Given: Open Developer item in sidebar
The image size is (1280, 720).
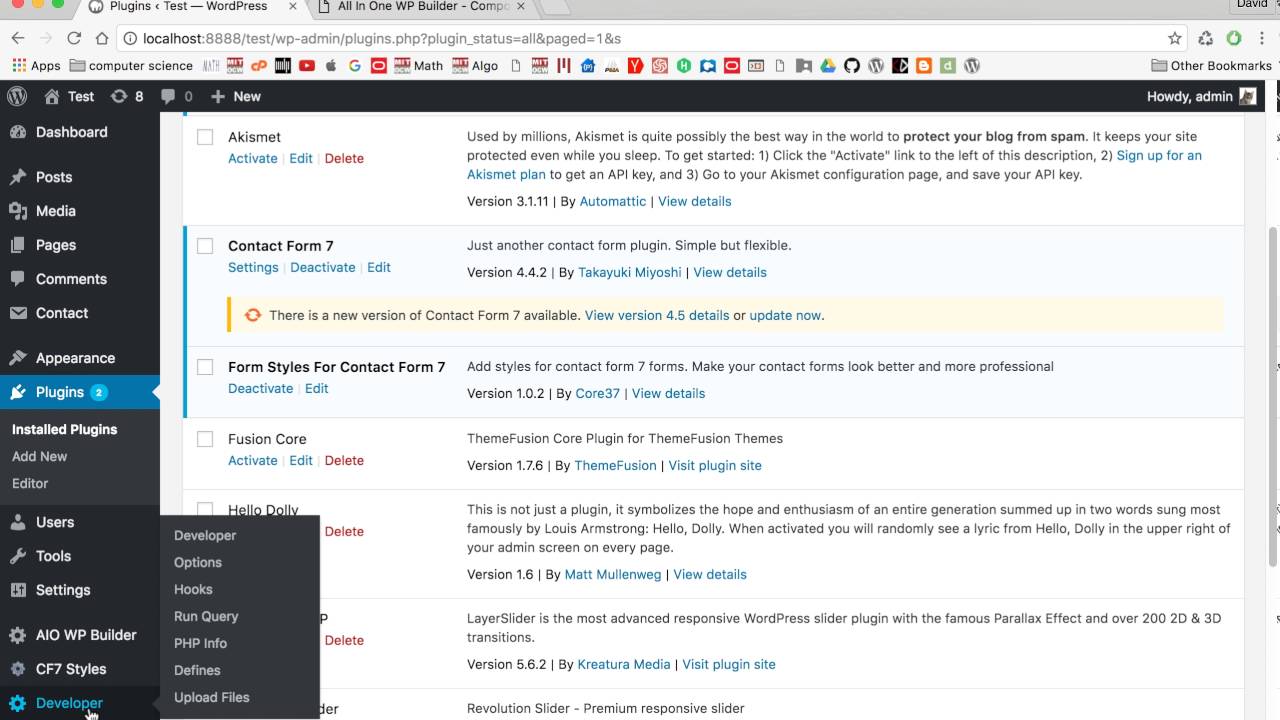Looking at the screenshot, I should pyautogui.click(x=69, y=703).
